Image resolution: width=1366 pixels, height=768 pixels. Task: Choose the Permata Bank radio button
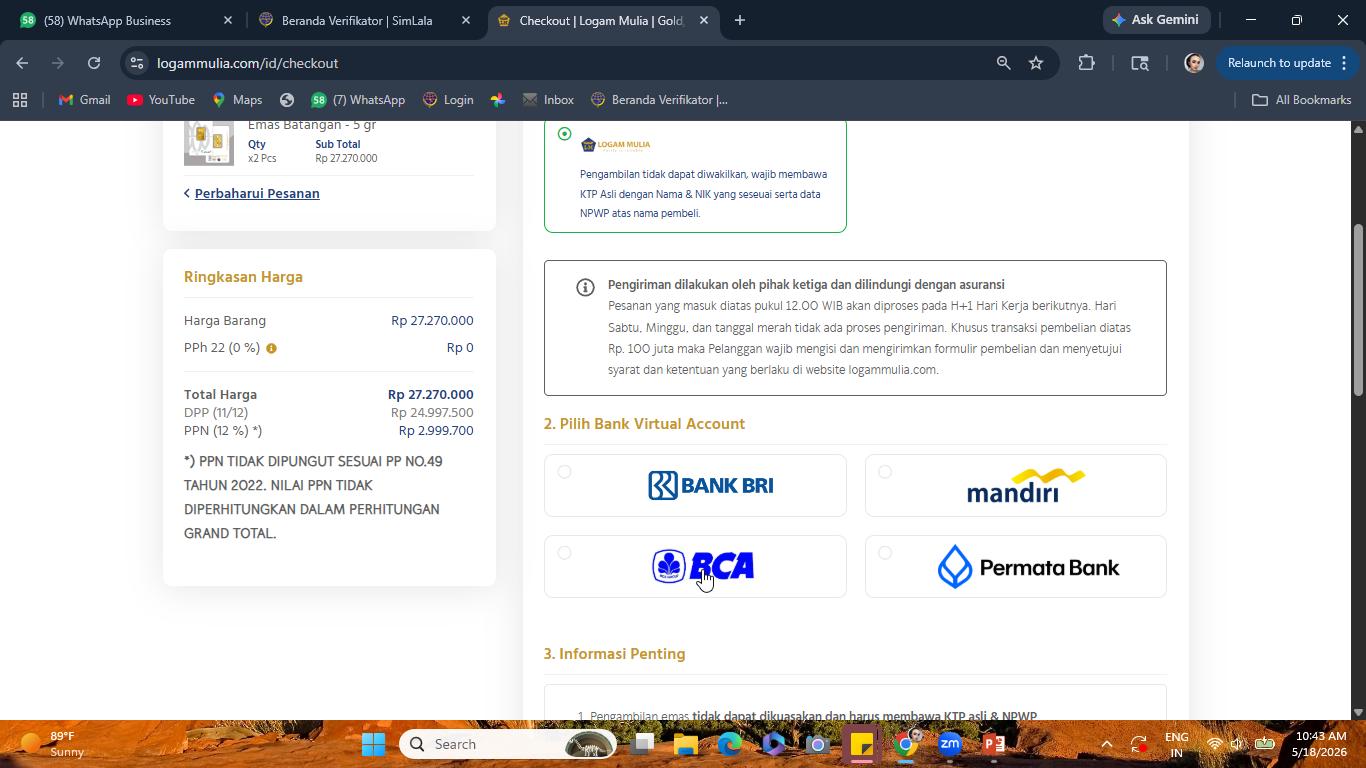tap(885, 553)
